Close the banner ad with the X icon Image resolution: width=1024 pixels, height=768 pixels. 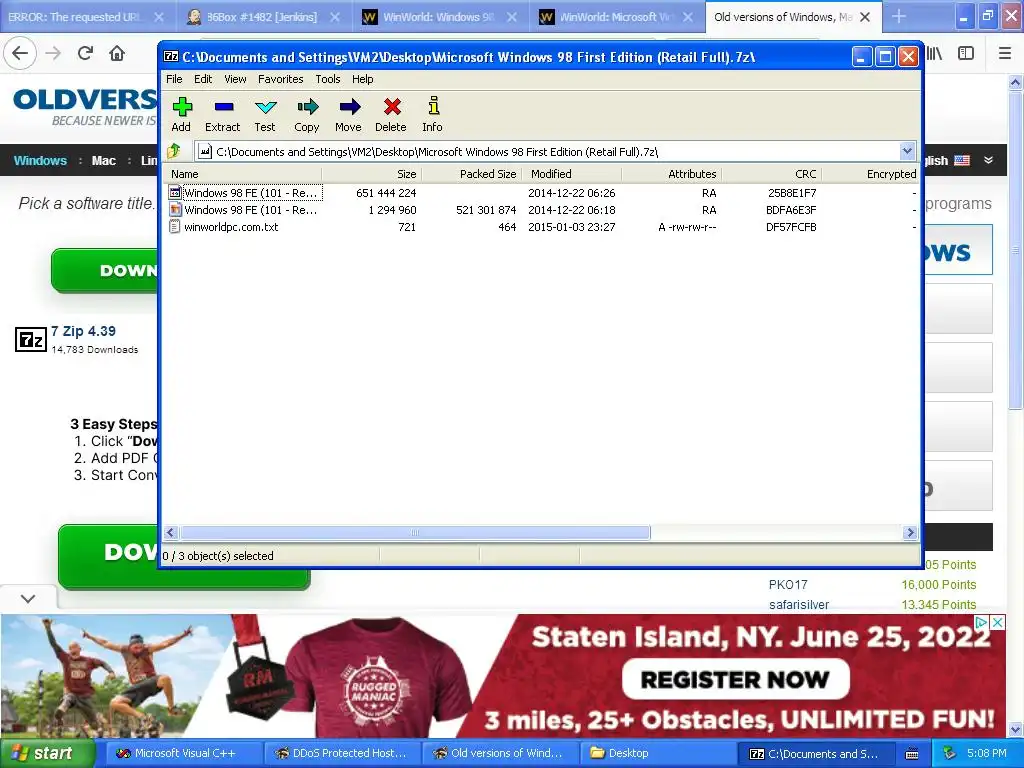click(997, 622)
